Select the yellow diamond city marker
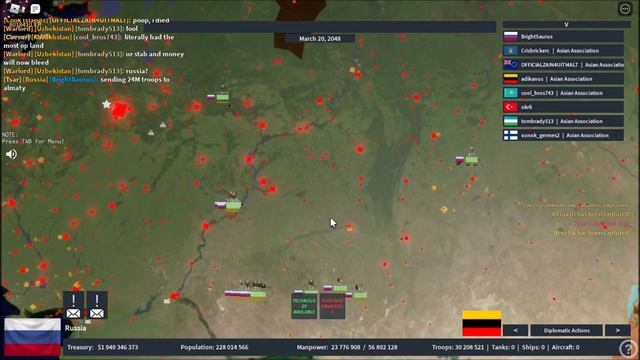This screenshot has height=360, width=640. coord(444,209)
